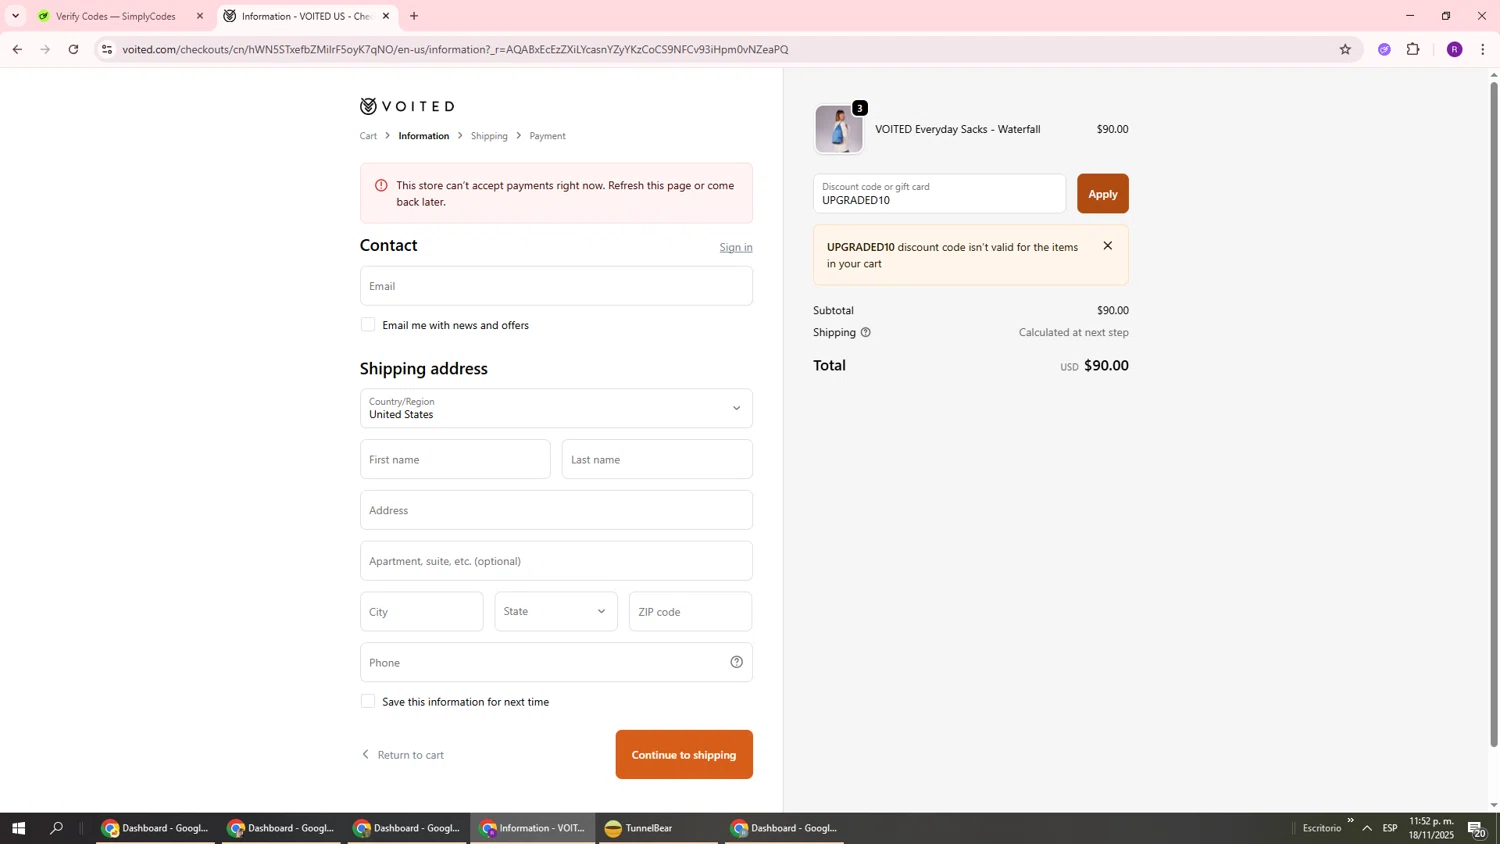Viewport: 1500px width, 844px height.
Task: Click the Shipping info question mark icon
Action: click(866, 332)
